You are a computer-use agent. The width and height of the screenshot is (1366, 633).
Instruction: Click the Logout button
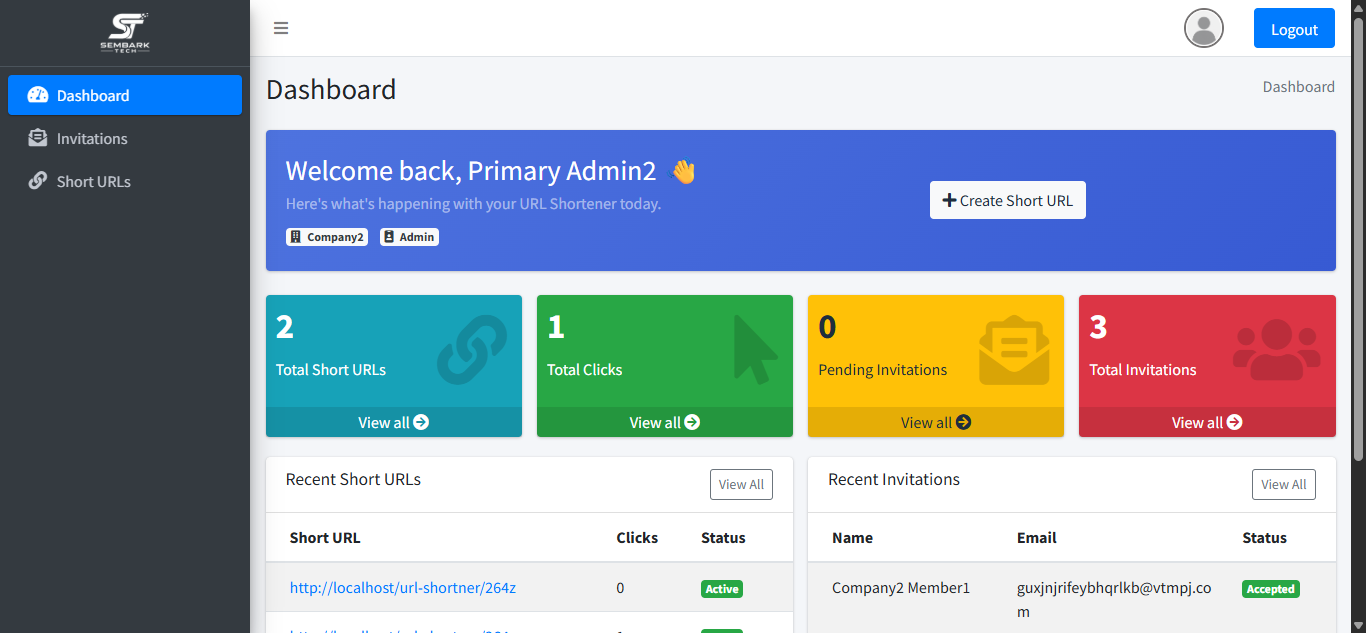click(x=1294, y=28)
